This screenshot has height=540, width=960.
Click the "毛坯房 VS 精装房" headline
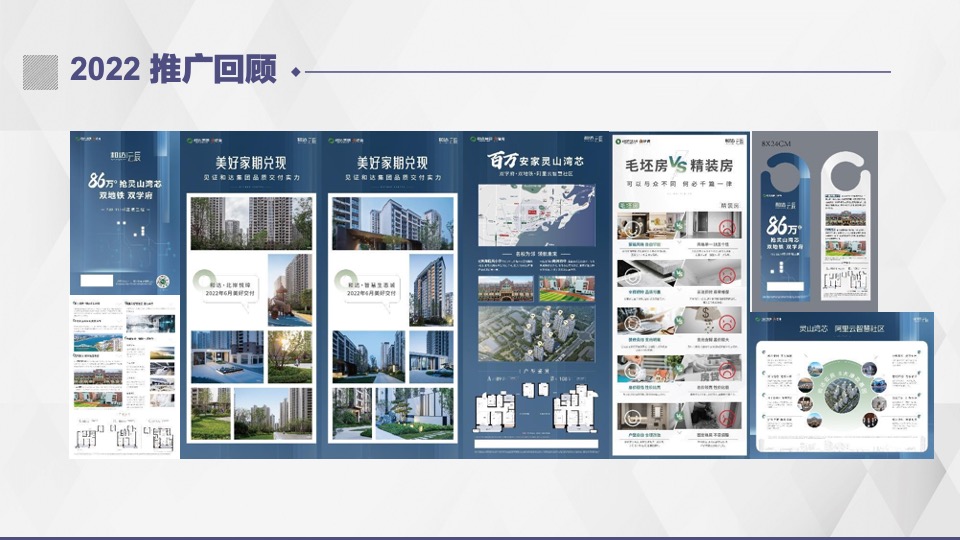tap(679, 165)
